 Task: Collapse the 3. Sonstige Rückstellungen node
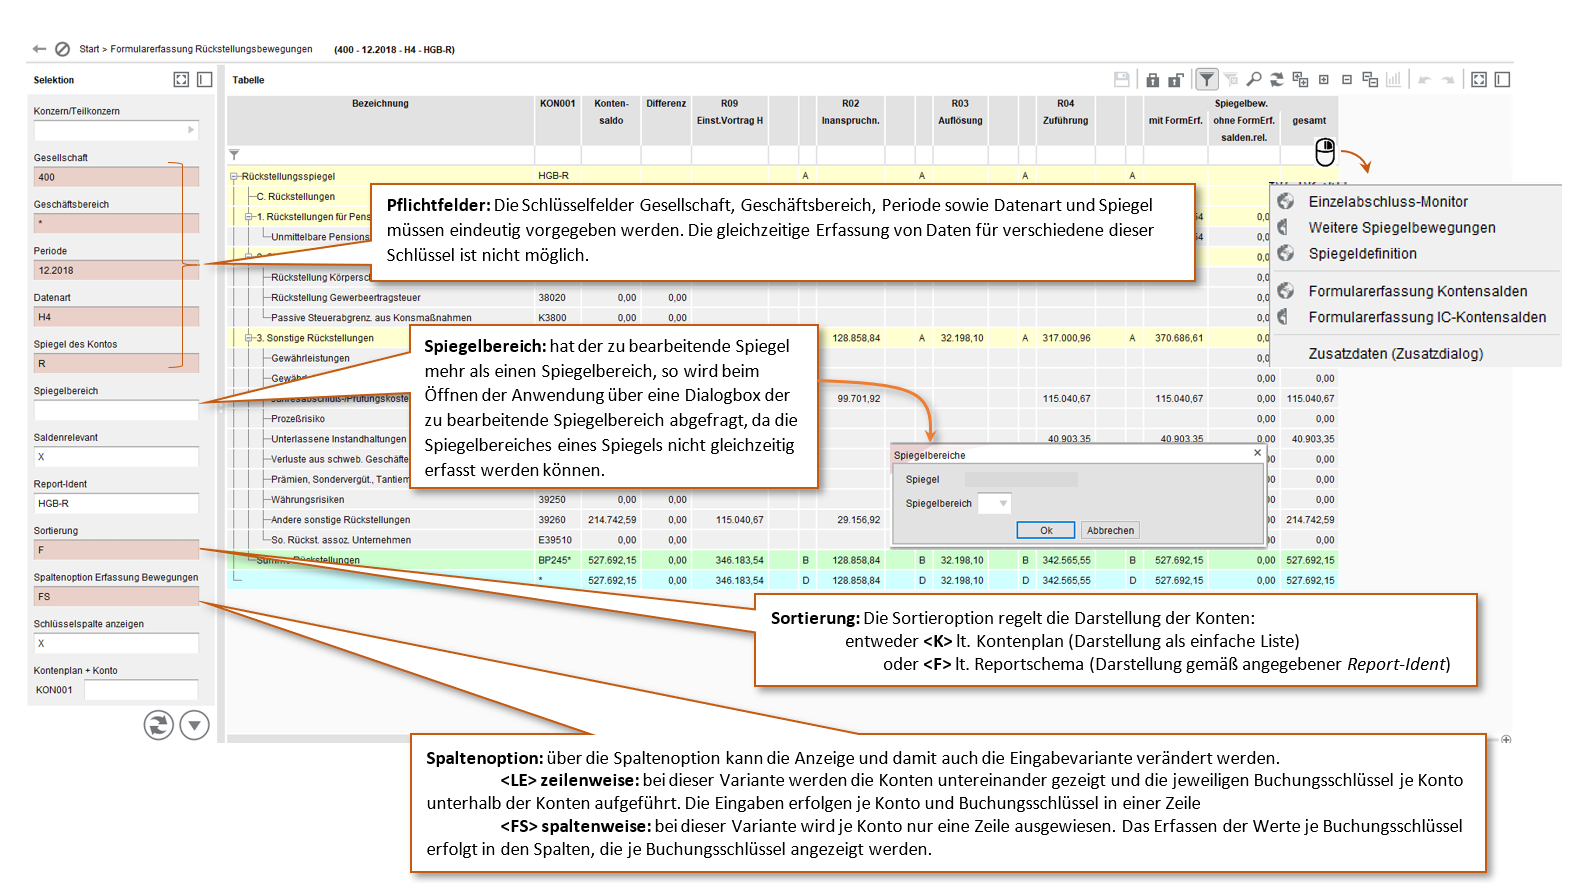249,338
